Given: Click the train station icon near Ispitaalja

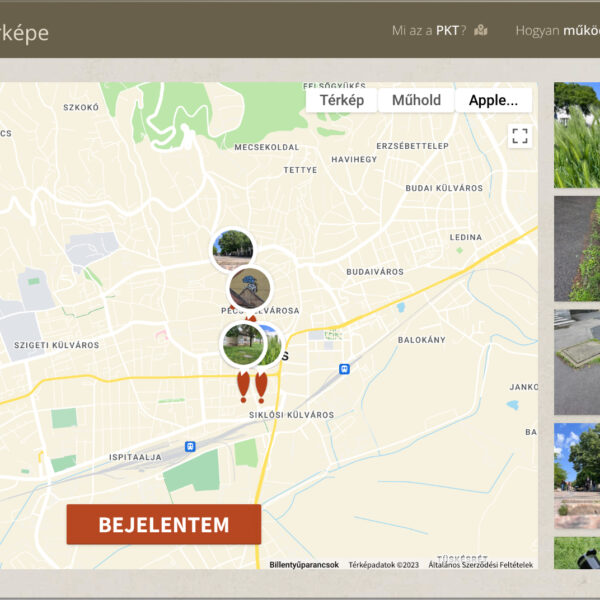Looking at the screenshot, I should tap(190, 446).
